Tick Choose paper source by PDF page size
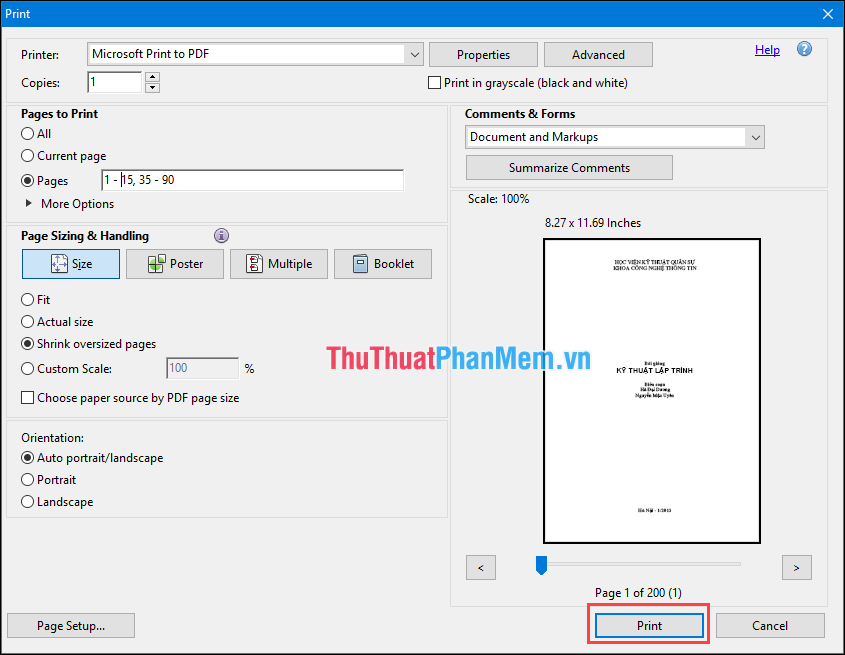 [x=27, y=398]
